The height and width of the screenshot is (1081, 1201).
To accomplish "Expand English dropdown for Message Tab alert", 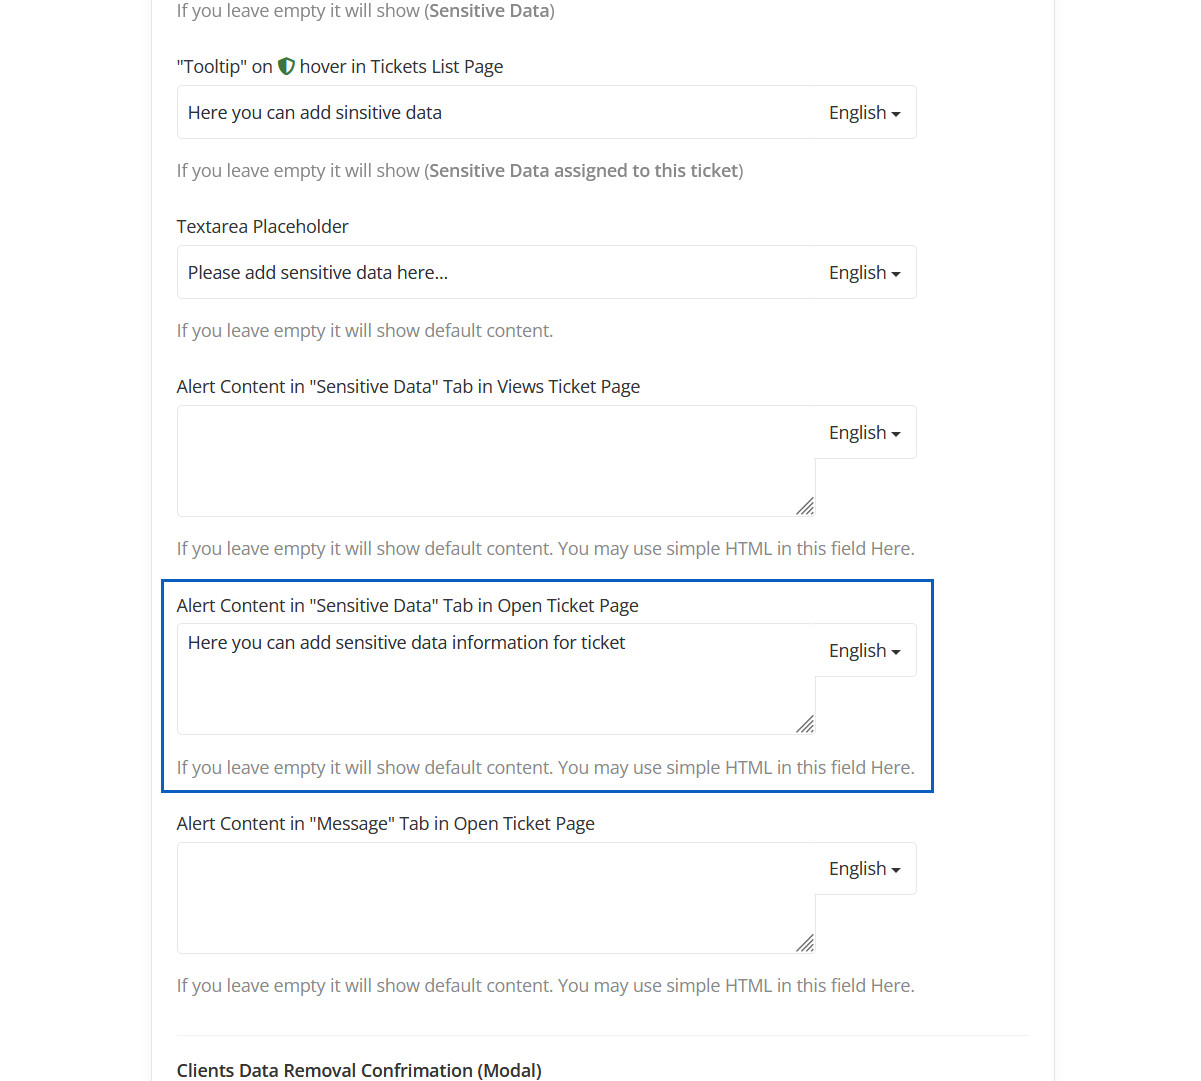I will (864, 869).
